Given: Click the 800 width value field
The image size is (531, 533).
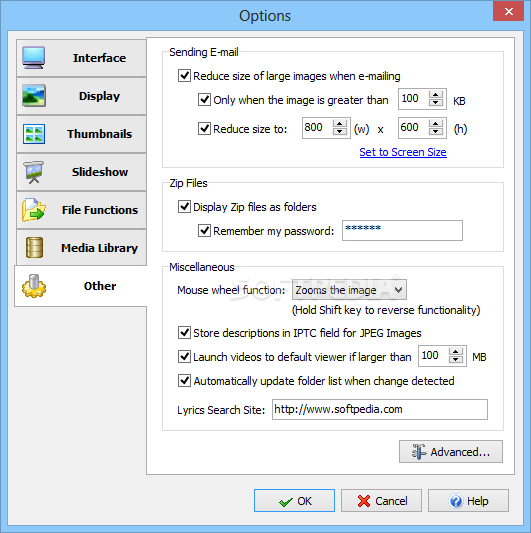Looking at the screenshot, I should point(318,128).
